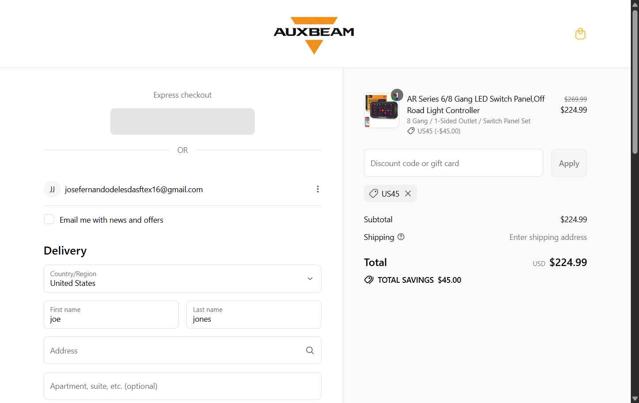Click the Auxbeam logo
Image resolution: width=639 pixels, height=403 pixels.
[x=314, y=35]
